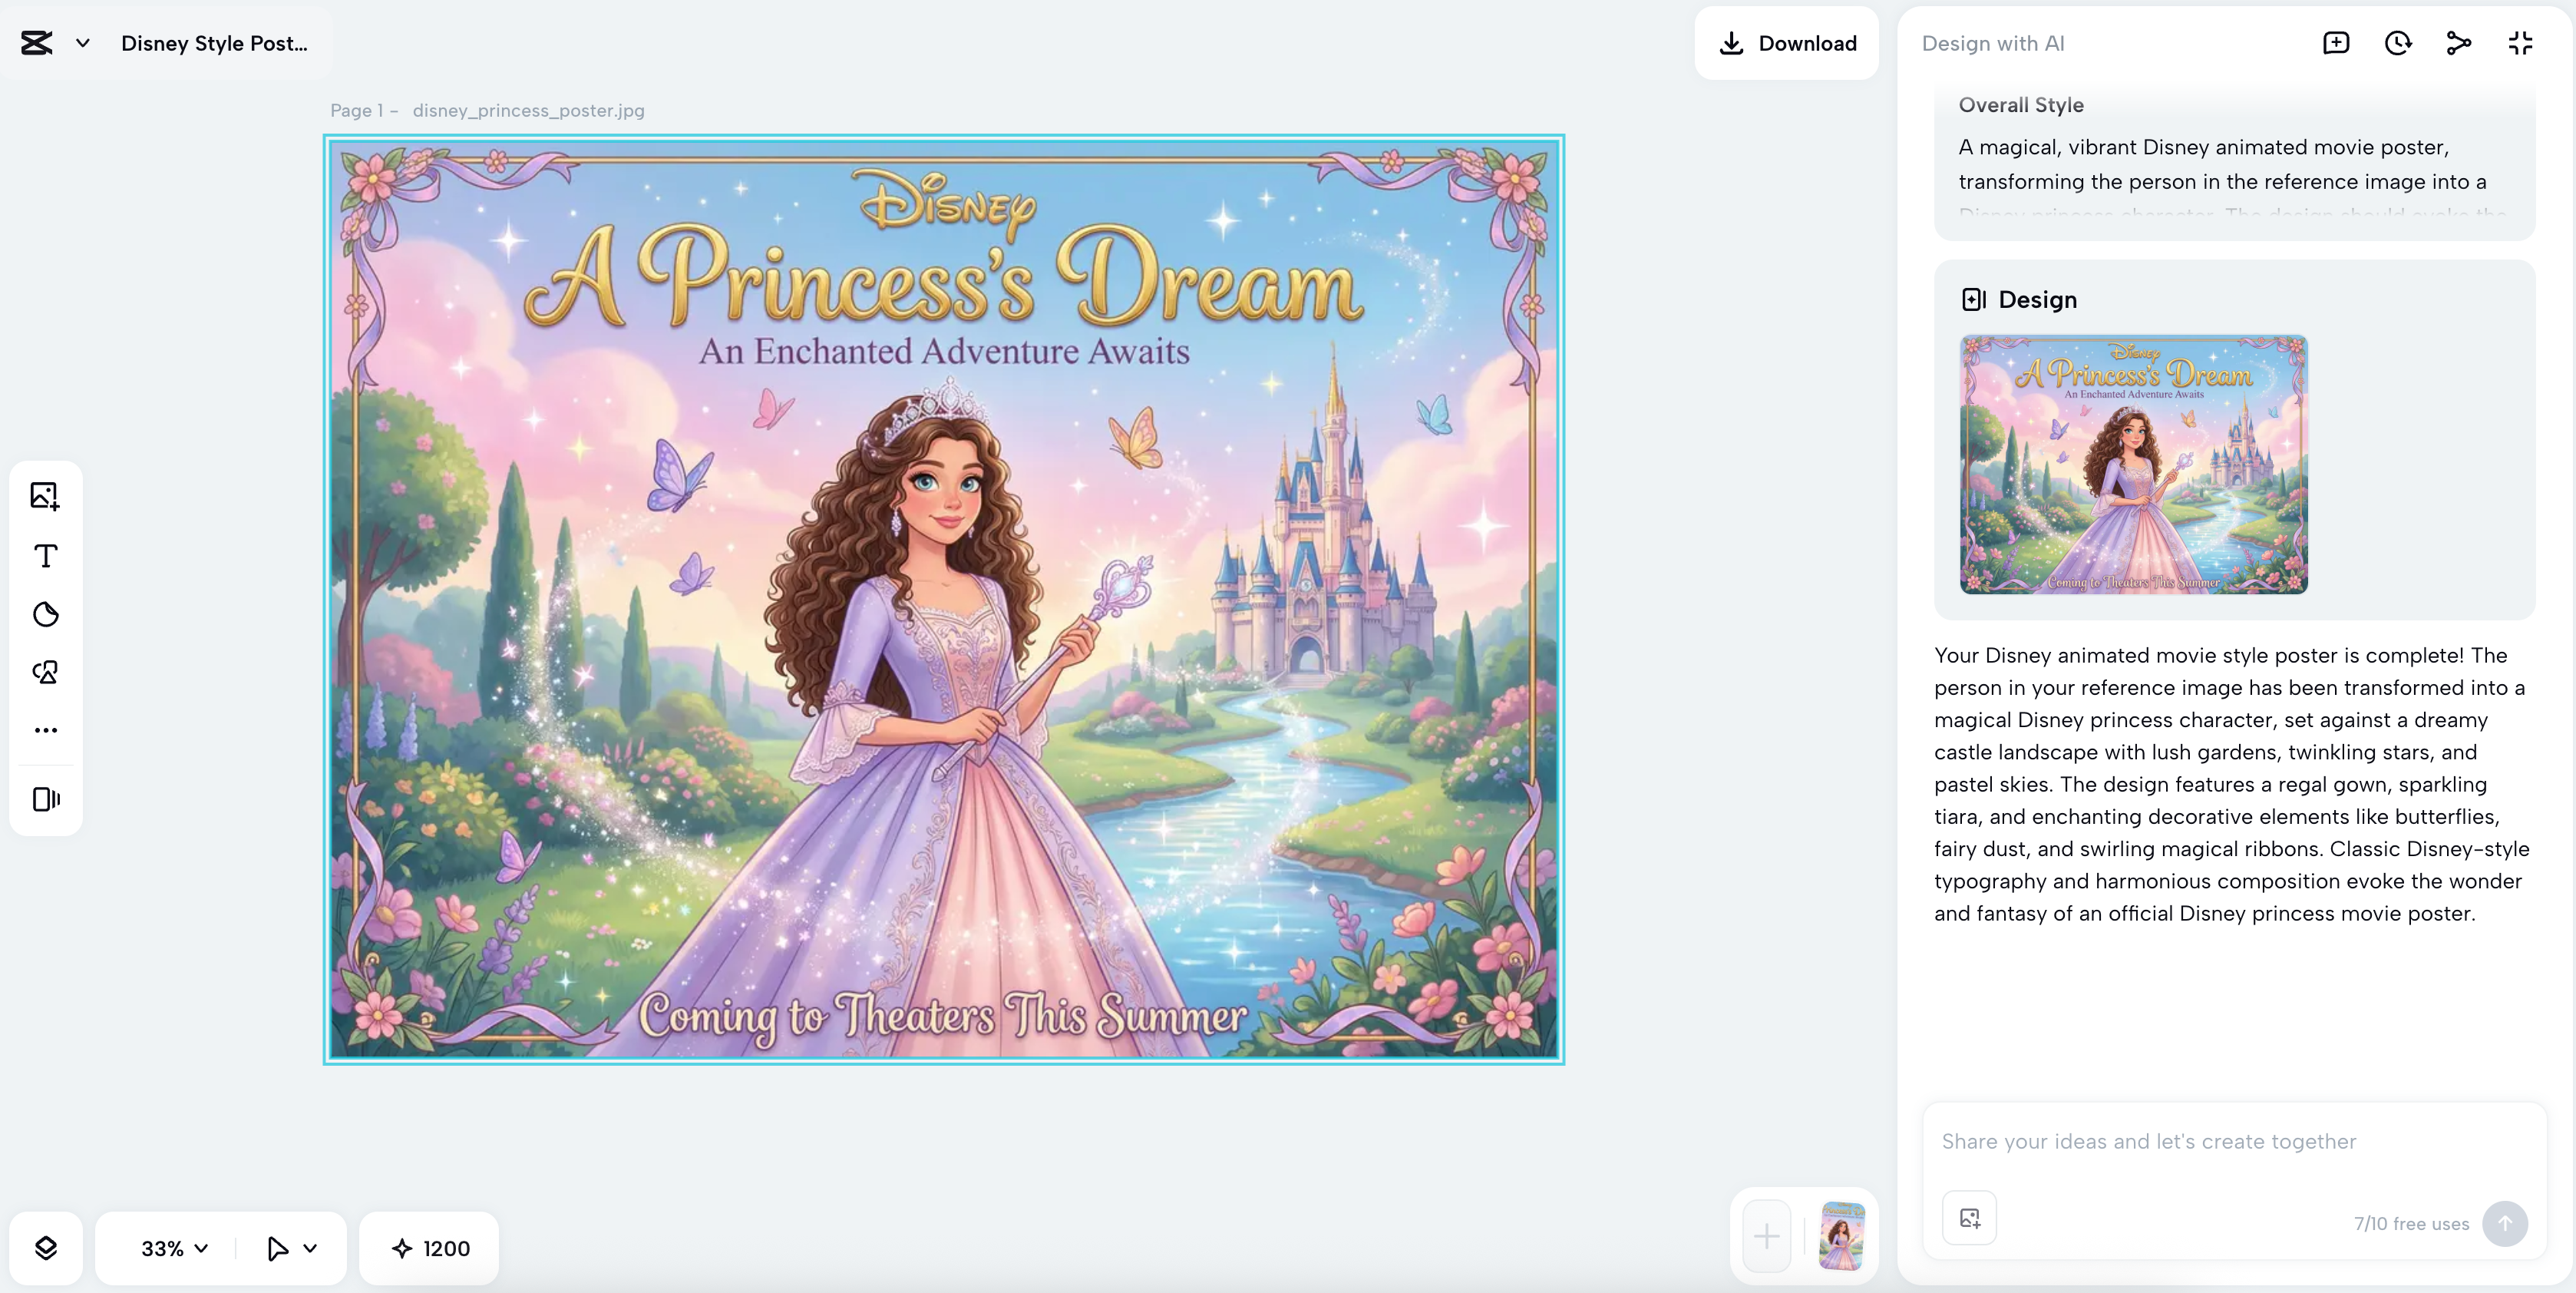
Task: Click the share icon in AI panel
Action: point(2458,43)
